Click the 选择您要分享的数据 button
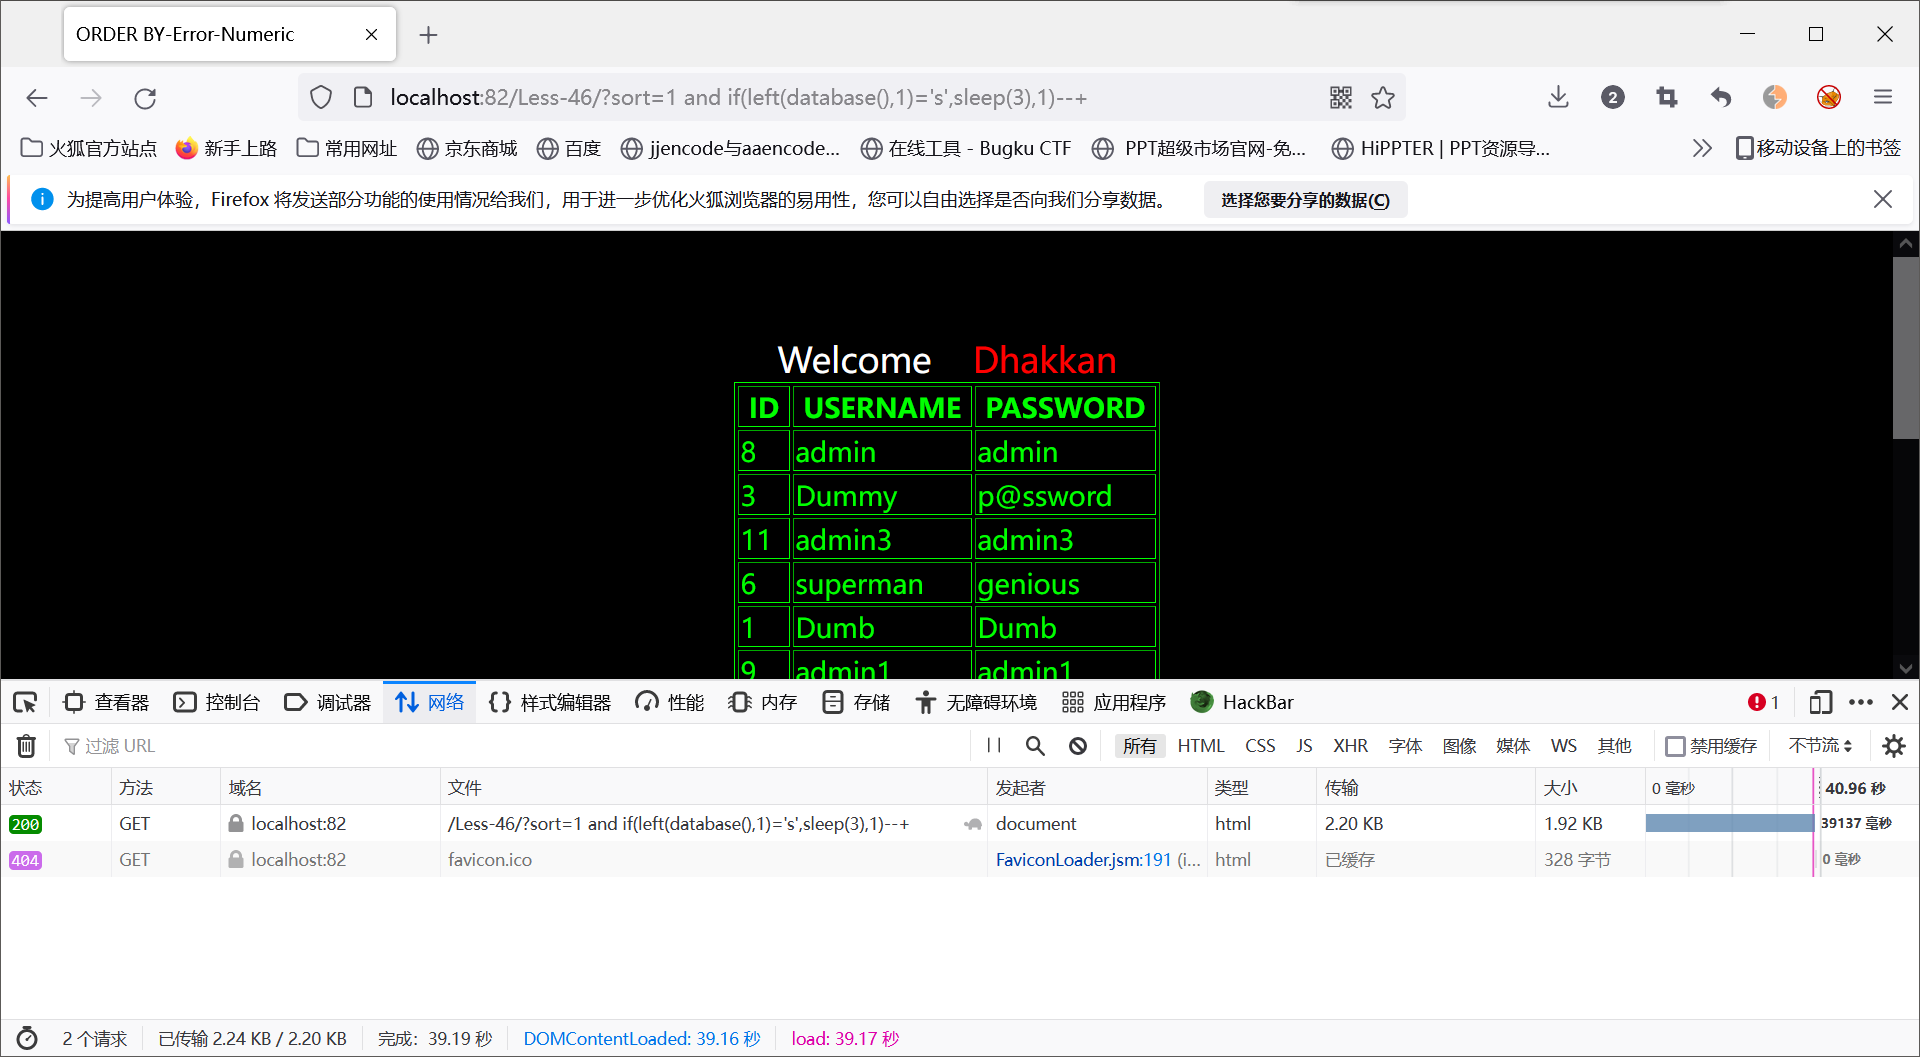The height and width of the screenshot is (1057, 1920). point(1304,199)
